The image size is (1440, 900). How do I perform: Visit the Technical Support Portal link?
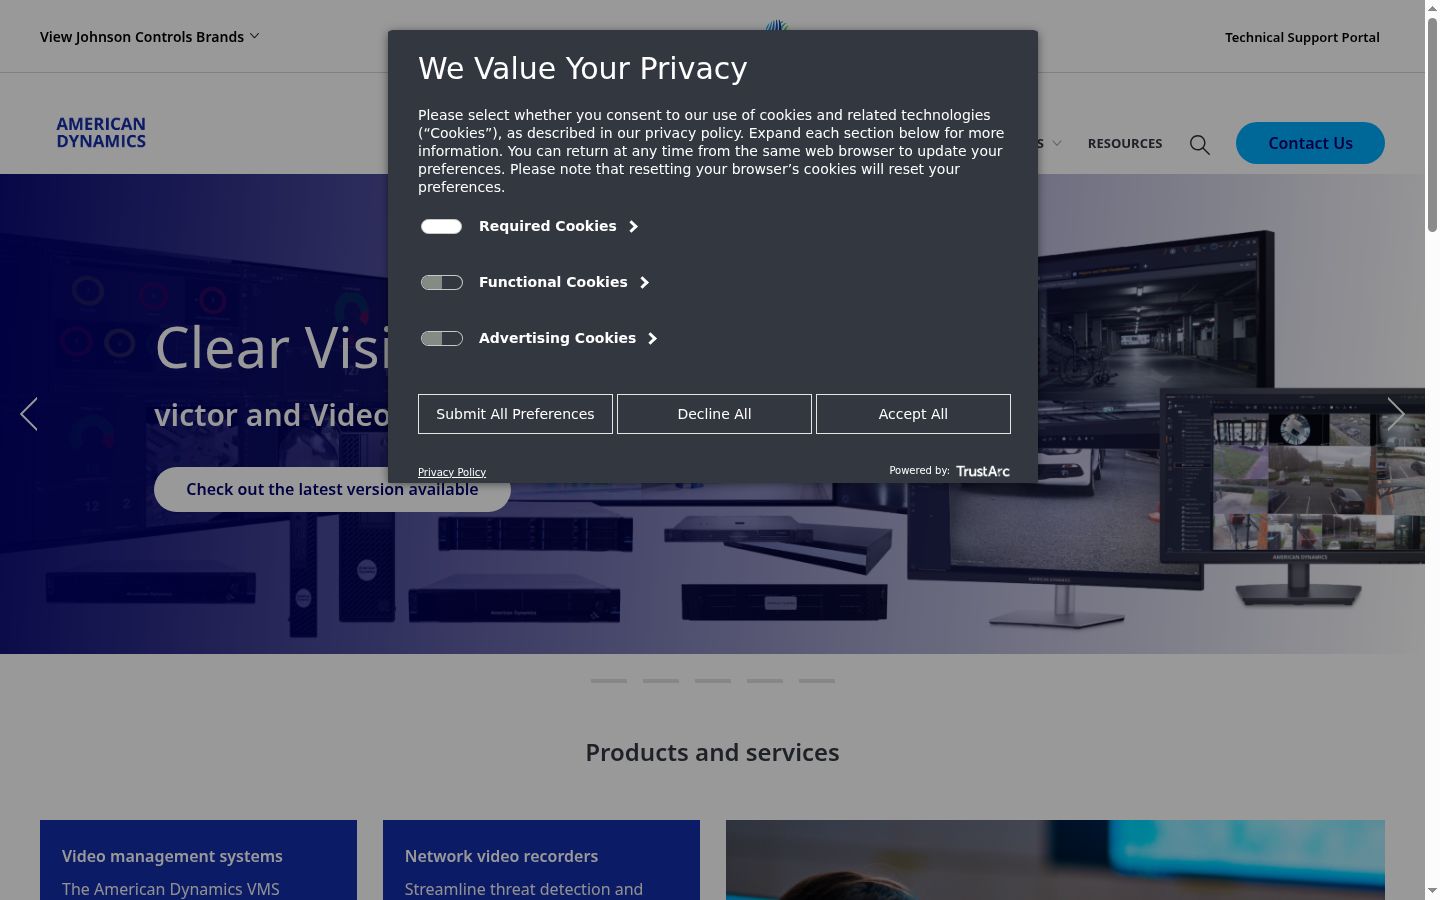1302,37
